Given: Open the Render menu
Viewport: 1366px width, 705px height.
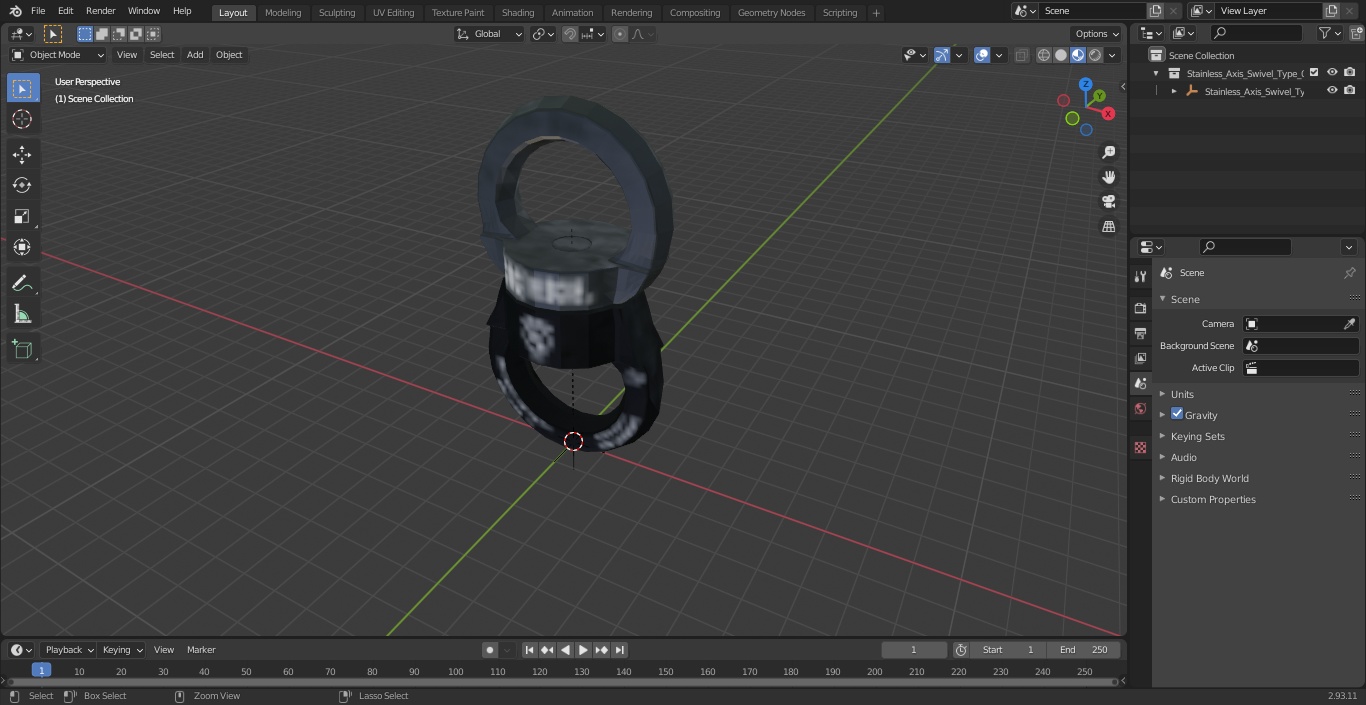Looking at the screenshot, I should 100,11.
